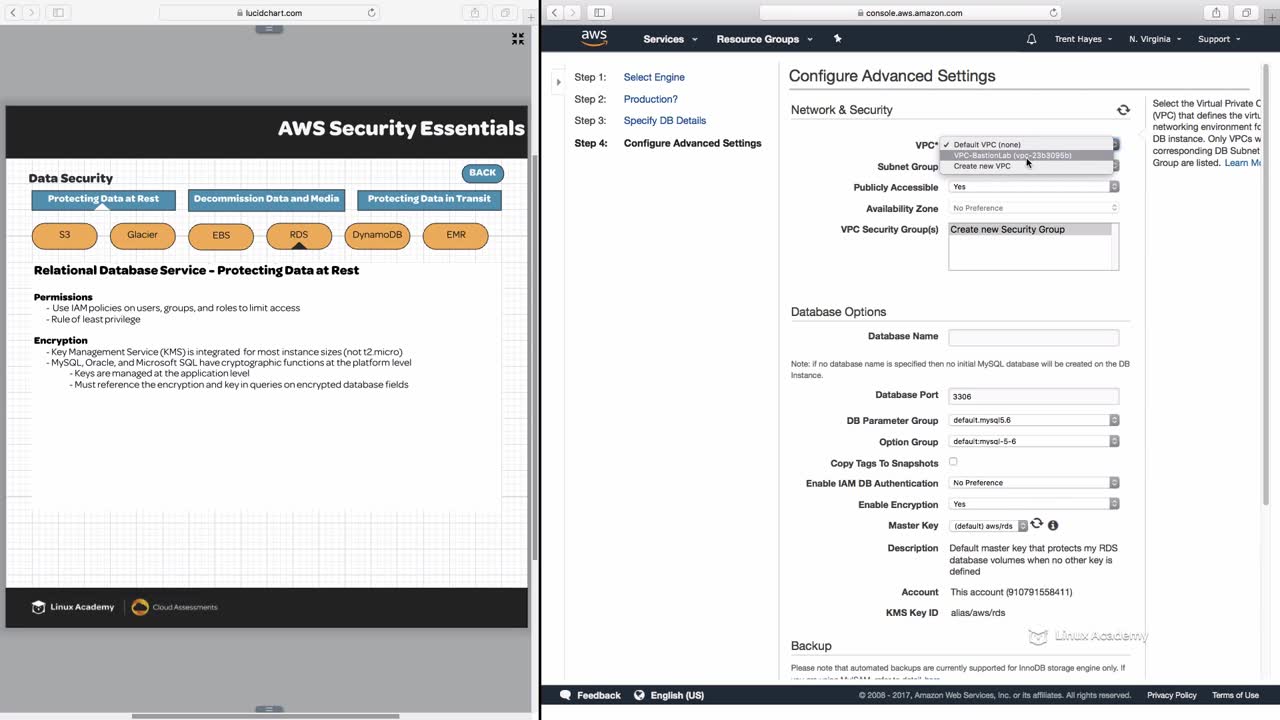Open the Availability Zone dropdown
This screenshot has height=720, width=1280.
tap(1034, 208)
